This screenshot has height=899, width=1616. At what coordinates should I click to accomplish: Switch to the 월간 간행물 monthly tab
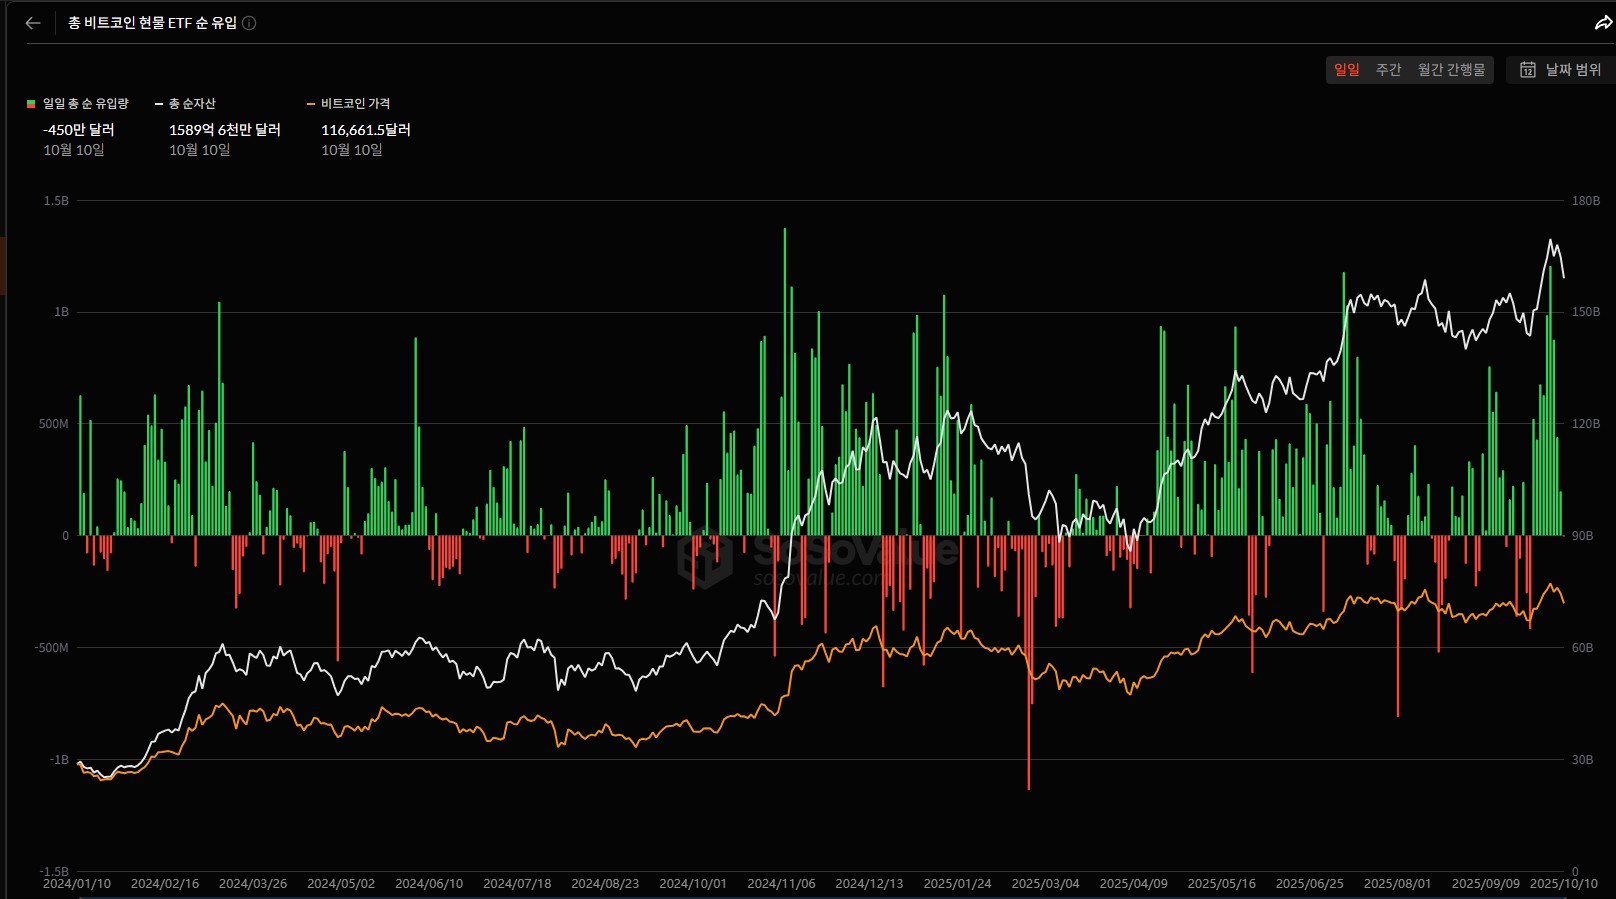1451,70
